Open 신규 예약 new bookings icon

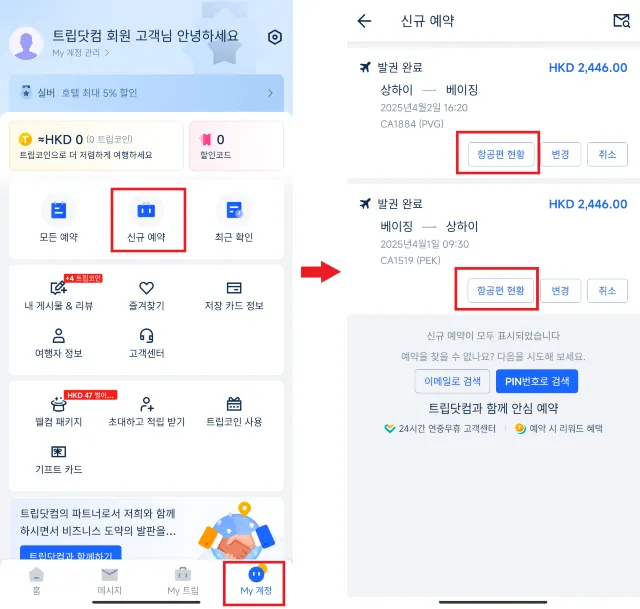click(x=146, y=211)
